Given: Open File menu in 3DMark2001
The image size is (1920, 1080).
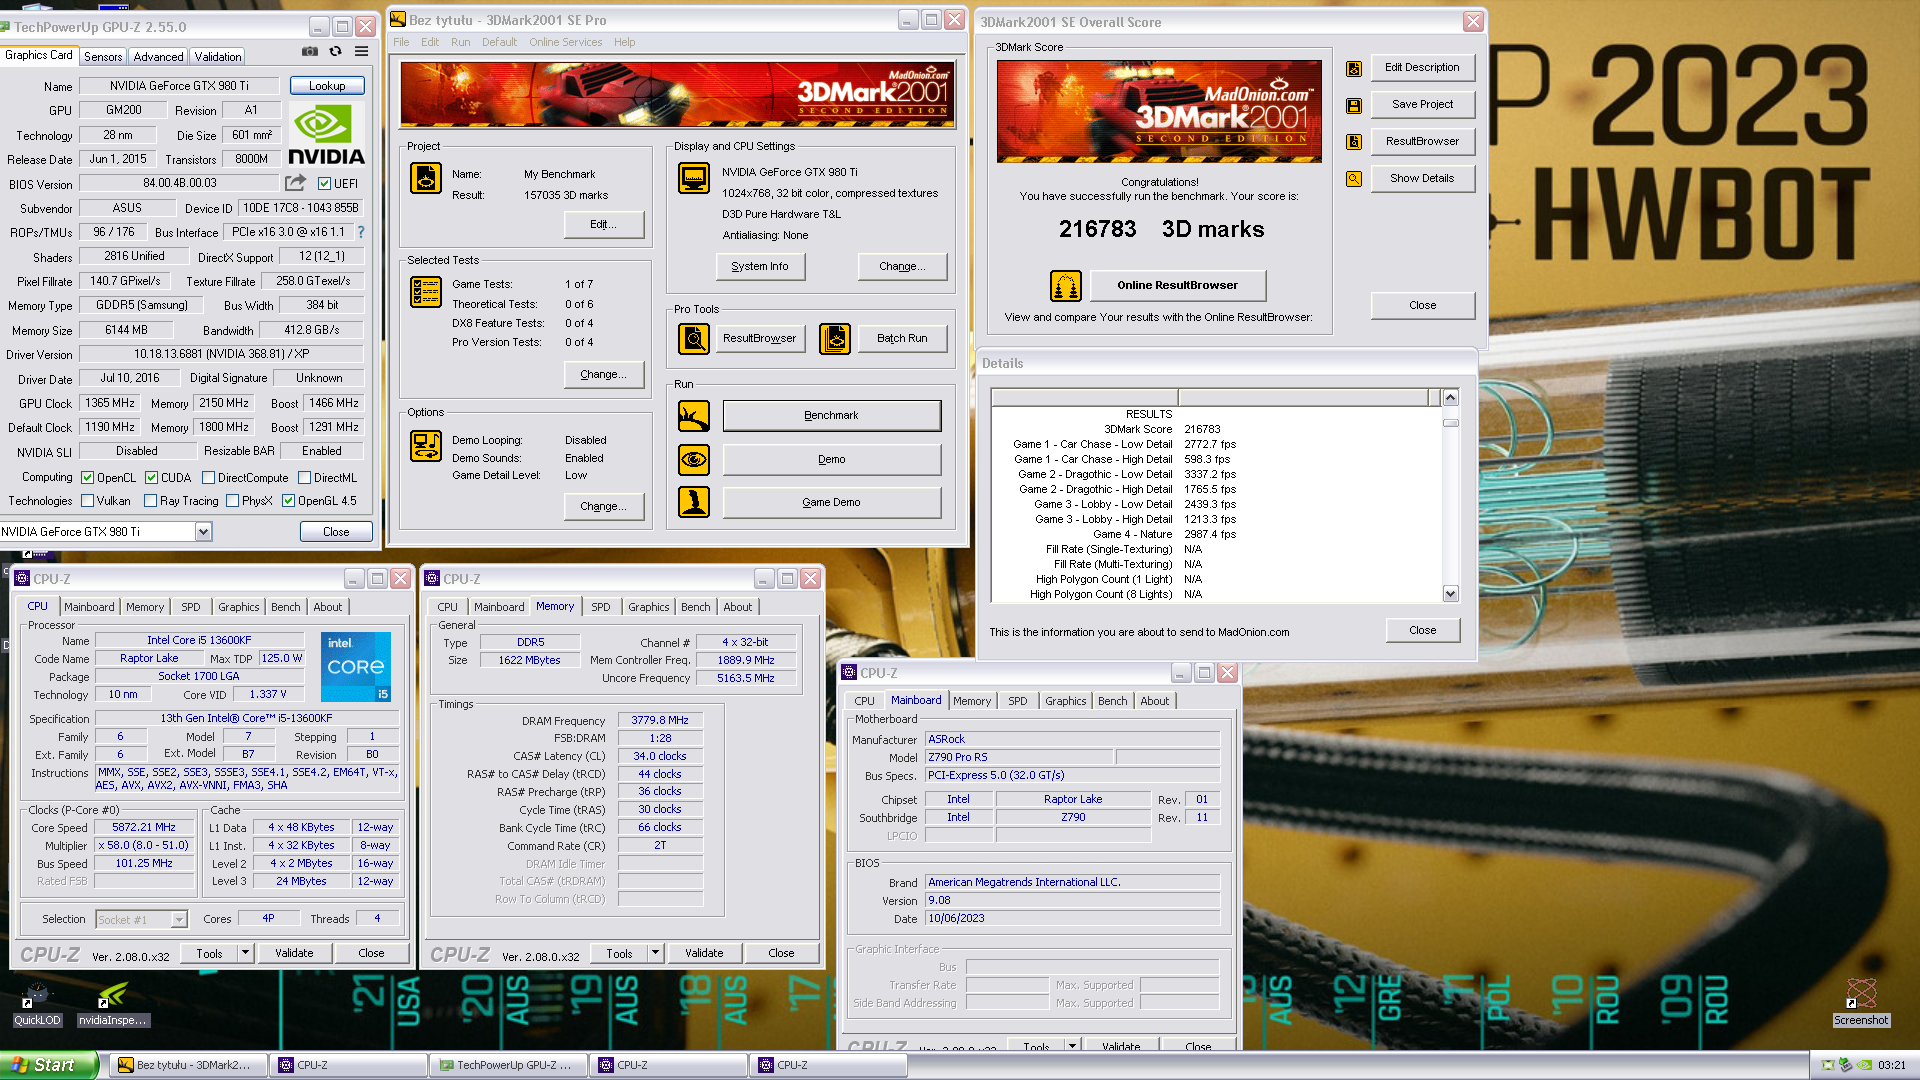Looking at the screenshot, I should click(401, 42).
